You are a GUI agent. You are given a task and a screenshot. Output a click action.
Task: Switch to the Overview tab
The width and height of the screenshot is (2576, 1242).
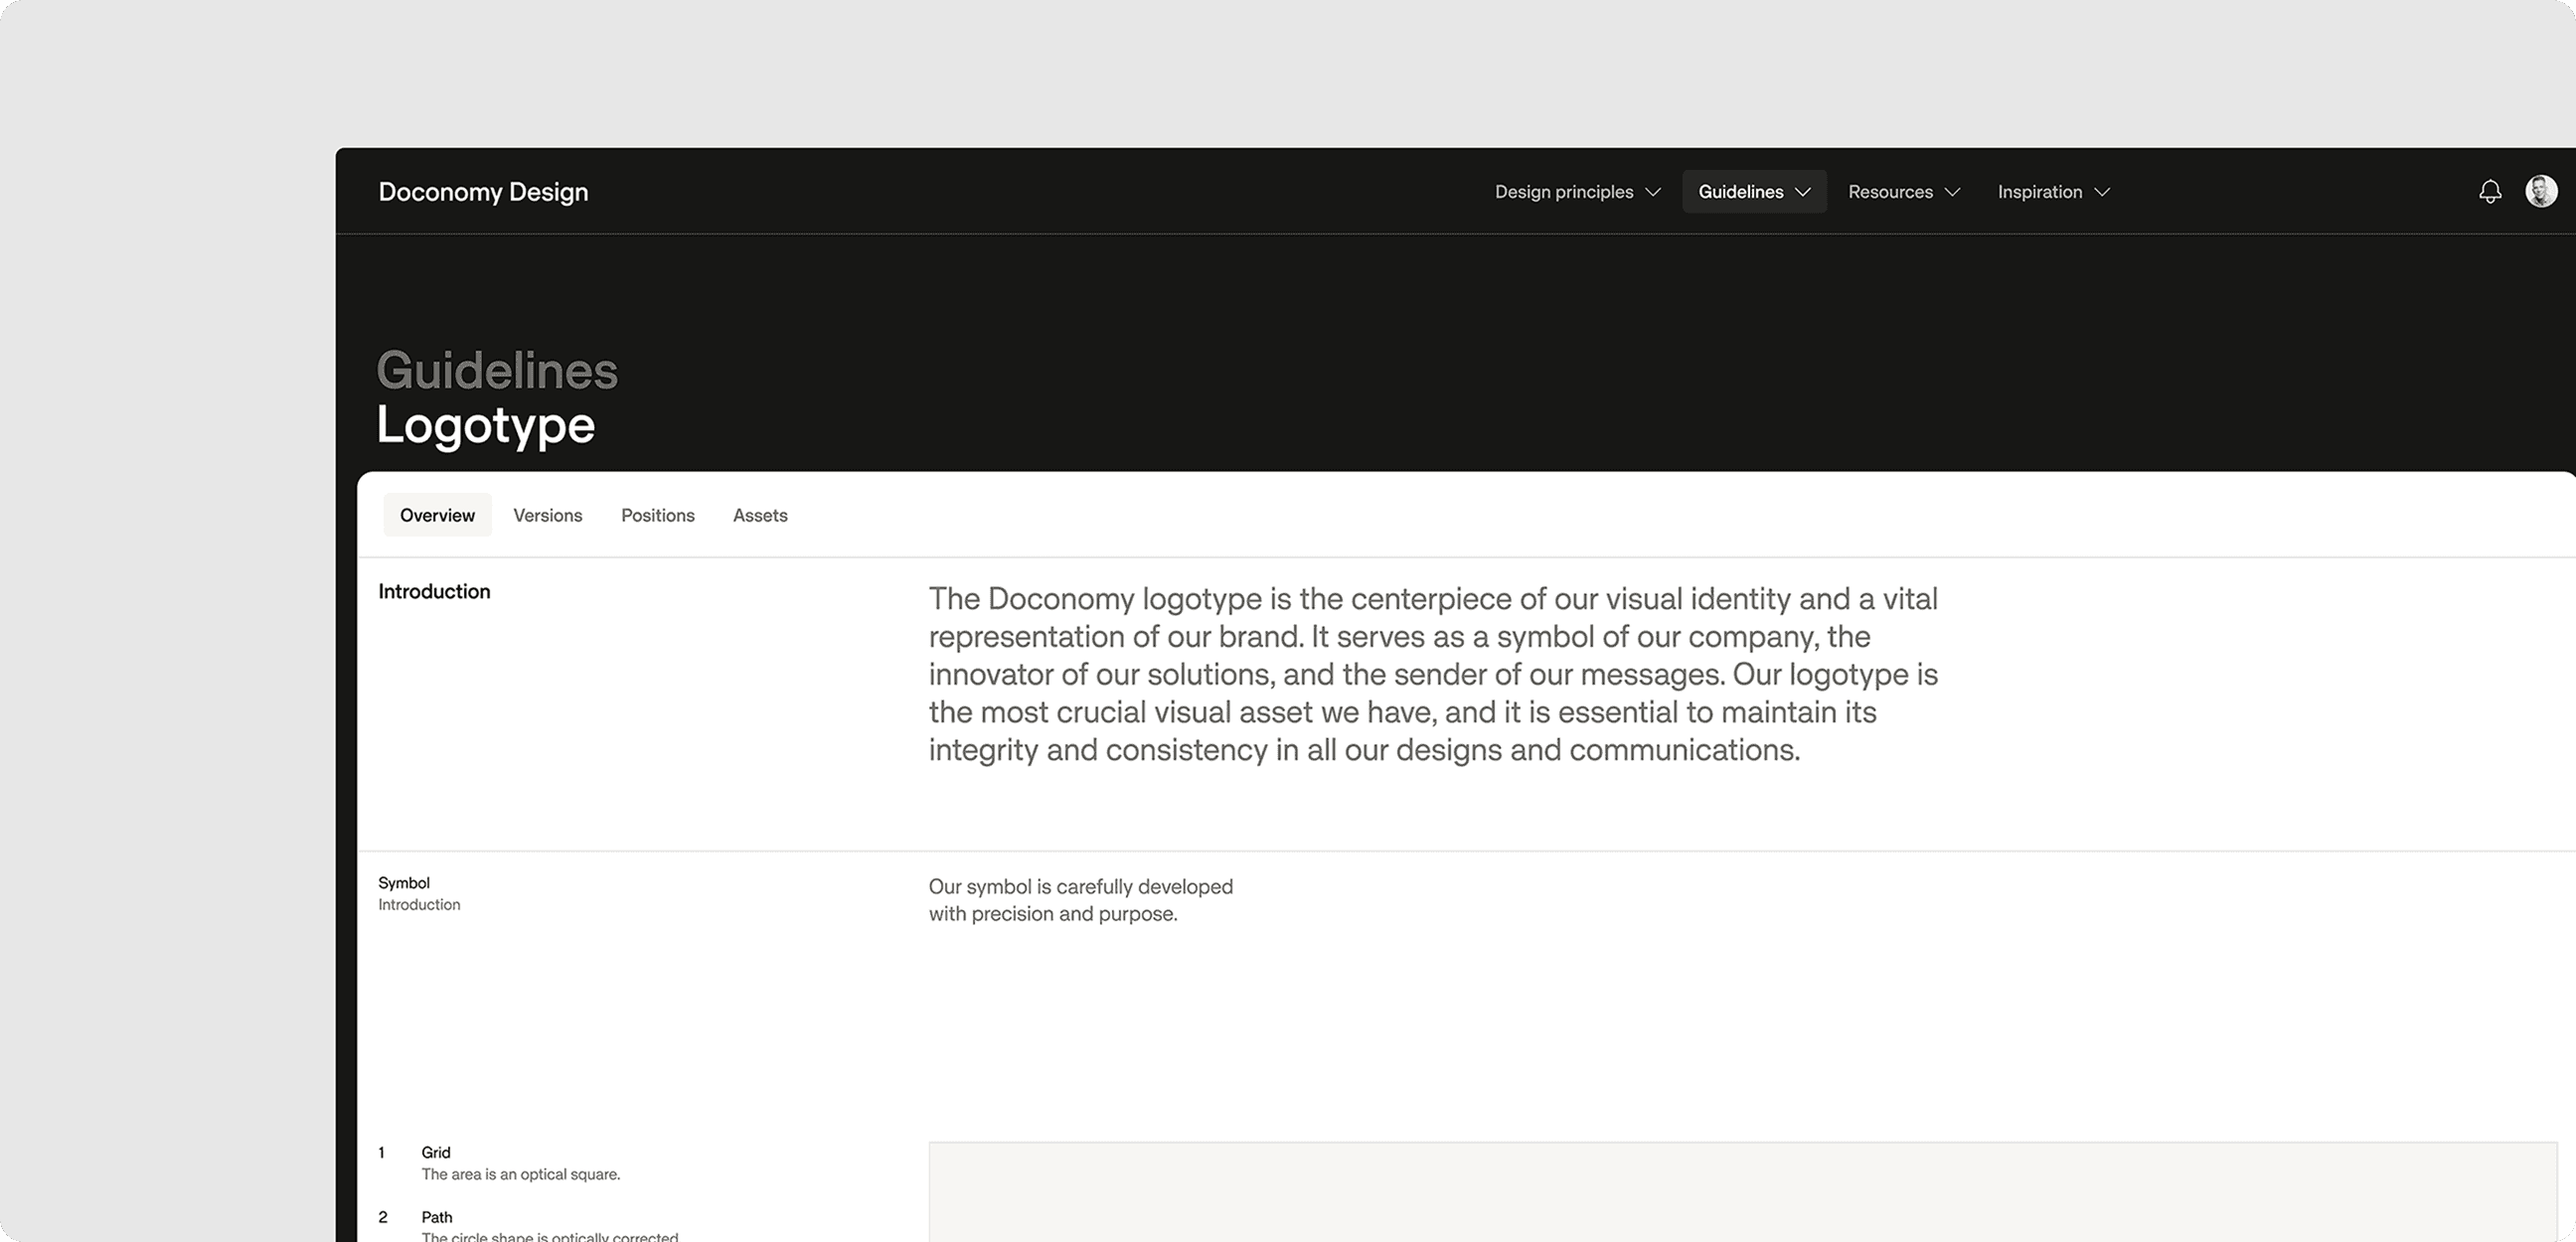point(437,515)
